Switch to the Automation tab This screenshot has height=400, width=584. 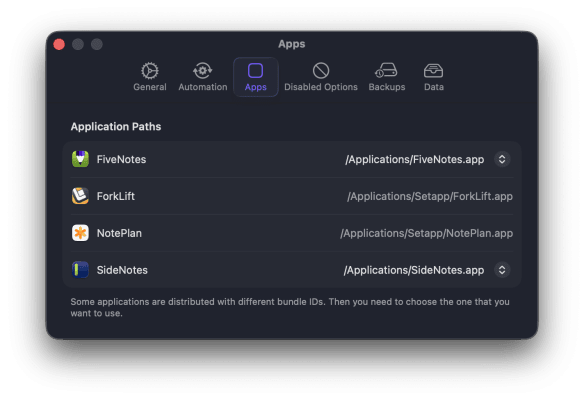(203, 77)
